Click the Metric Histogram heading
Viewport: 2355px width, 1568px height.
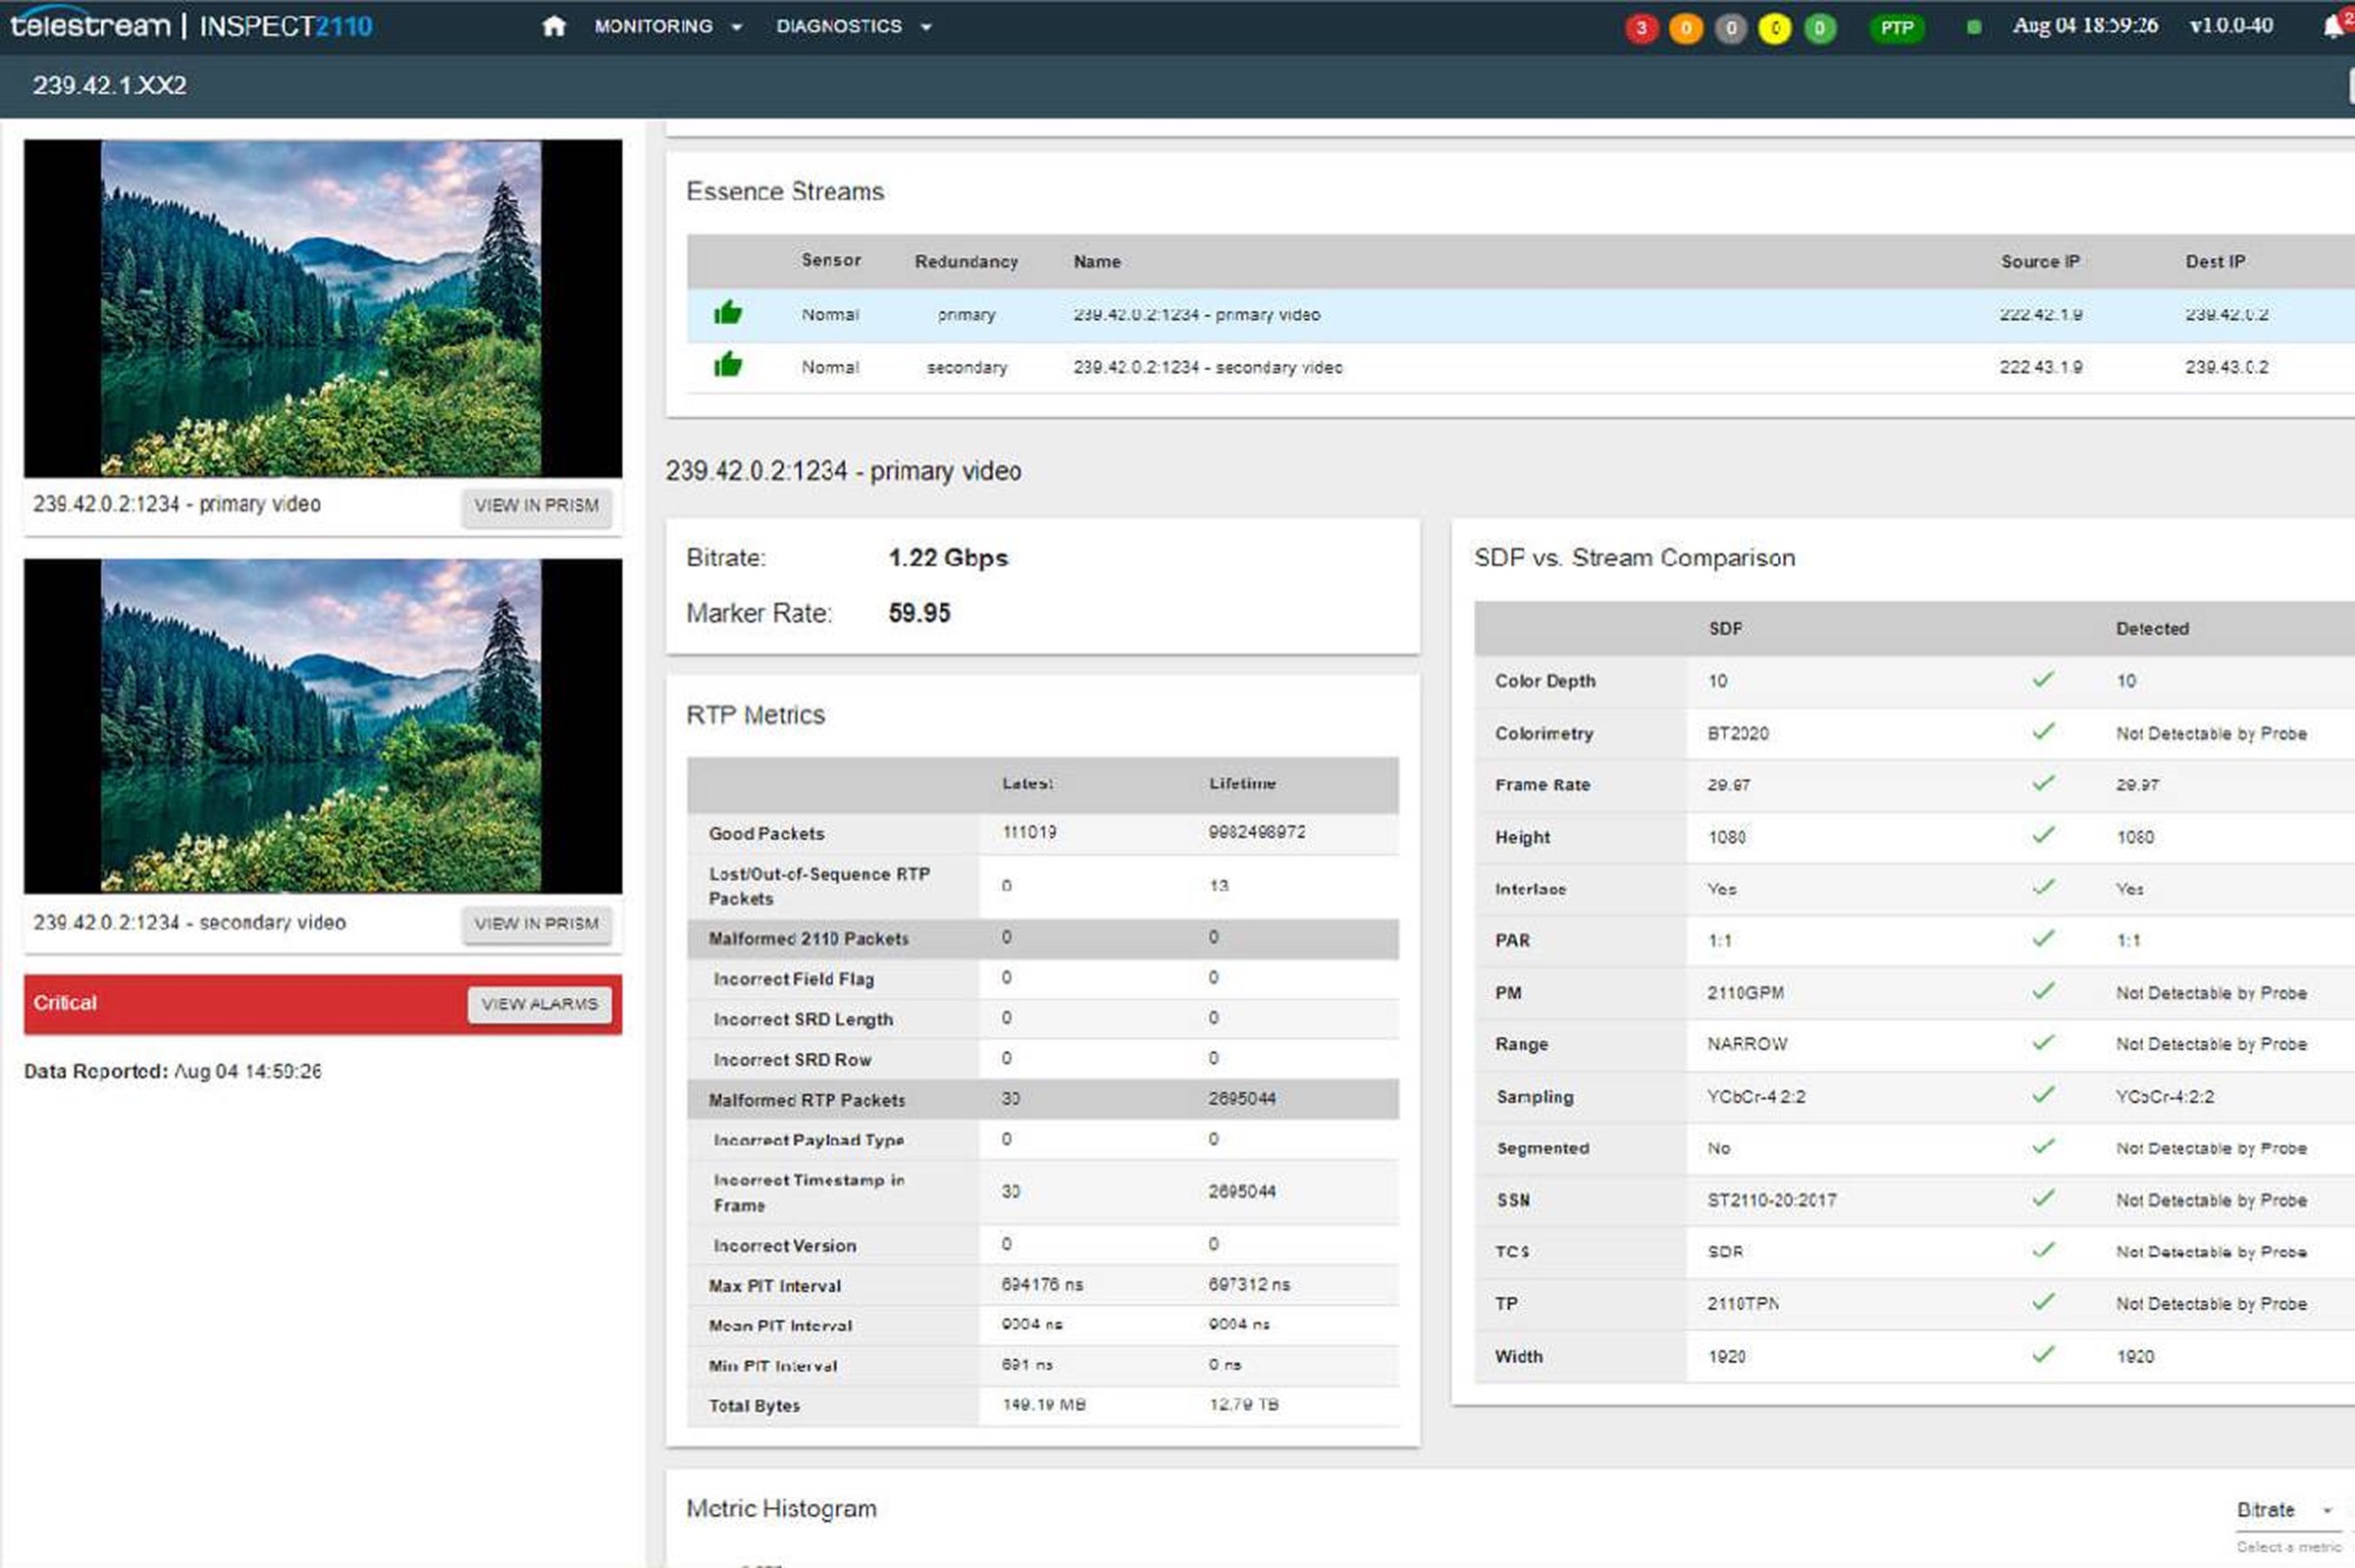781,1508
